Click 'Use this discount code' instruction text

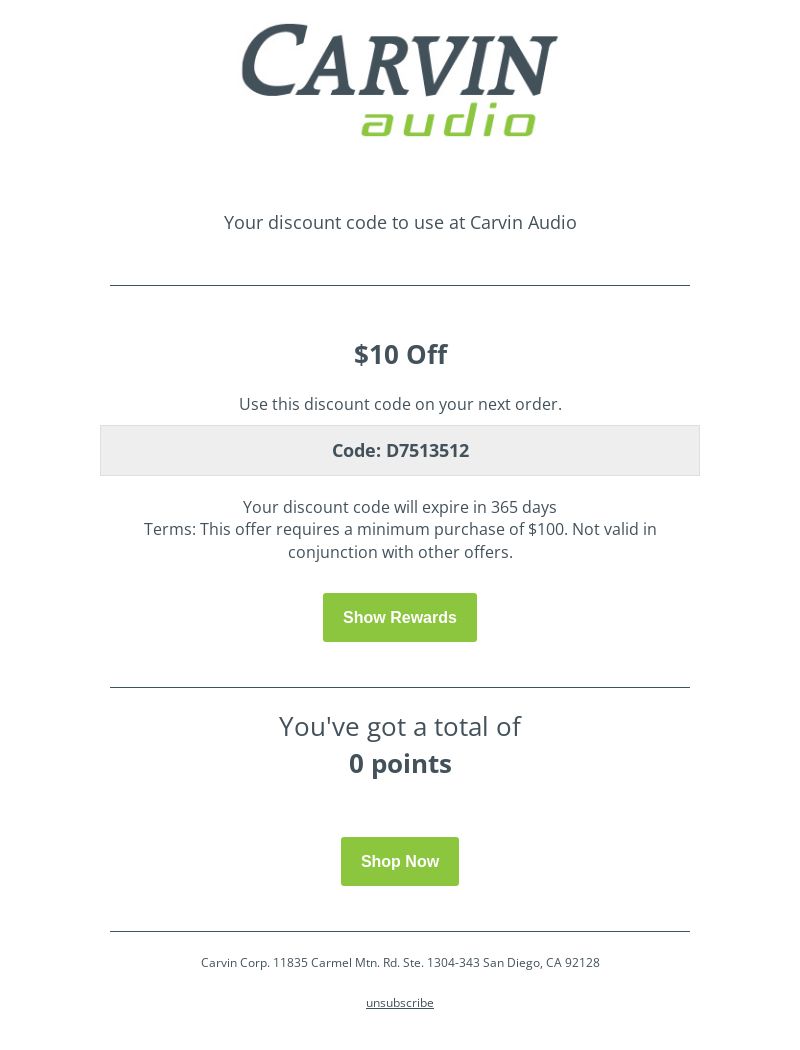pos(400,404)
